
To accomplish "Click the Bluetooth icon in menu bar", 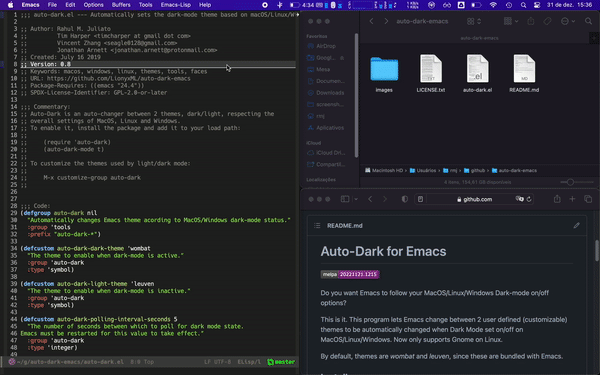I will [x=280, y=5].
